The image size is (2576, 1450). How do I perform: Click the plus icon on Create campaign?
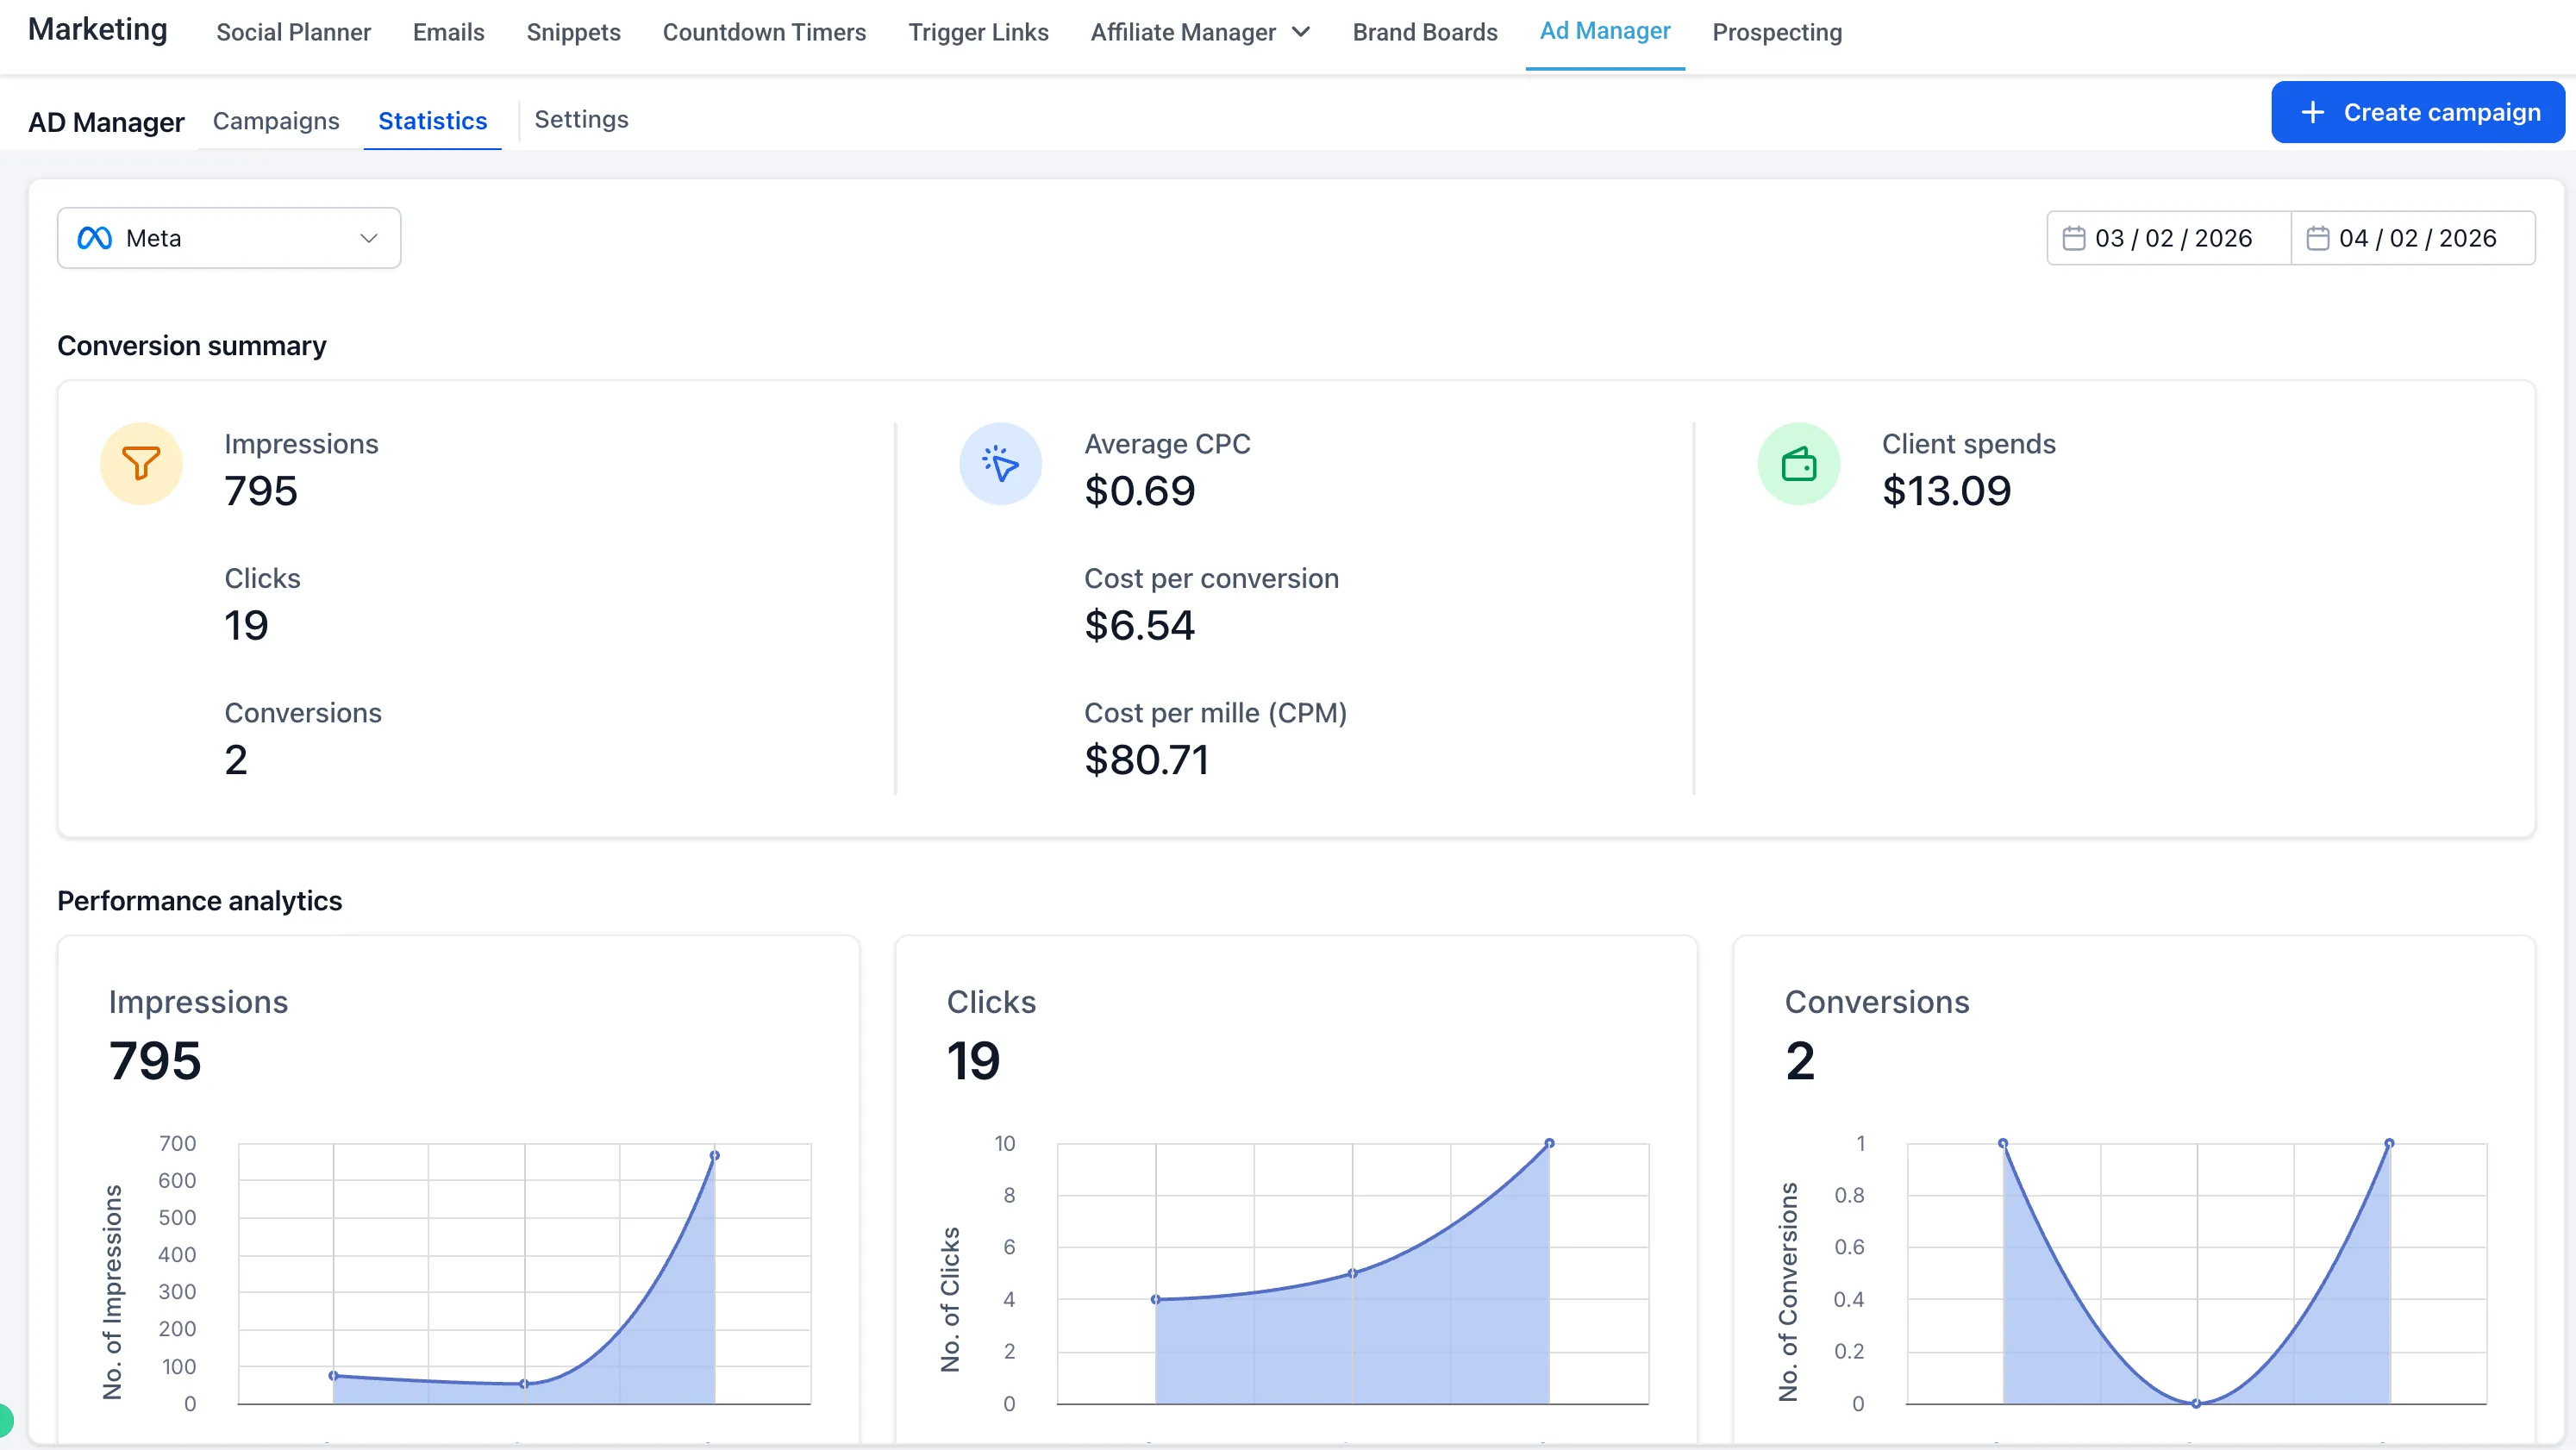coord(2313,112)
